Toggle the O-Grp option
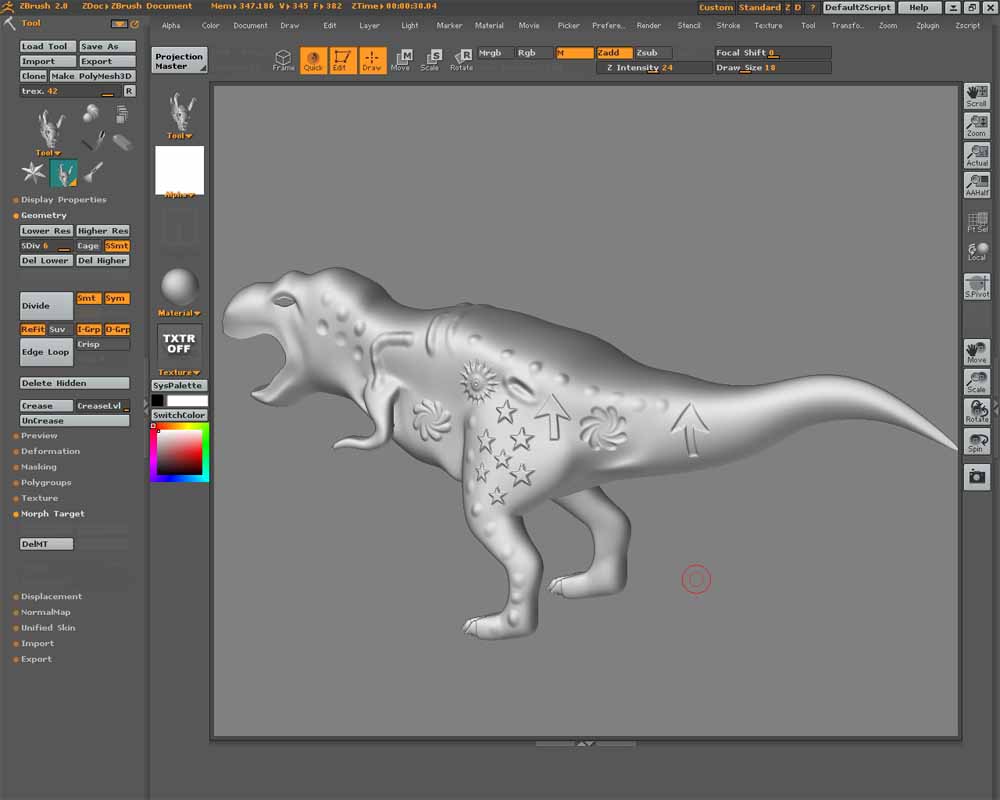Screen dimensions: 1000x800 click(117, 329)
